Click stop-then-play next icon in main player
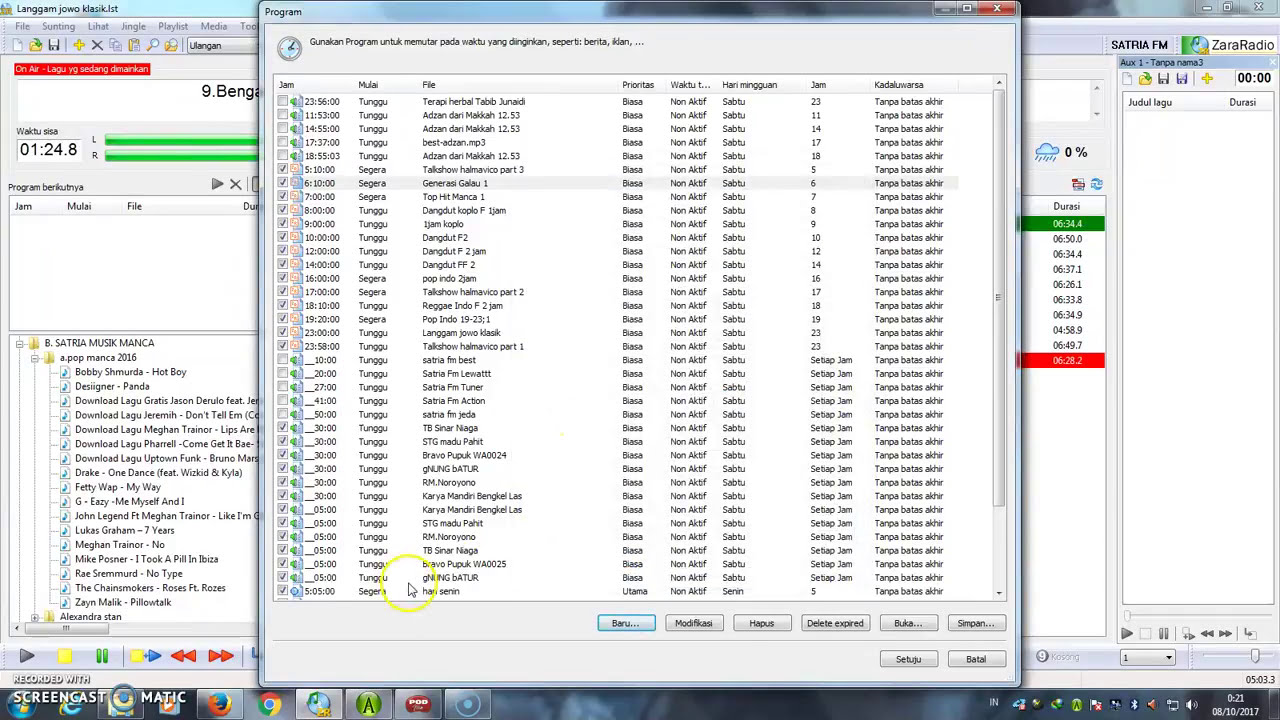Screen dimensions: 1280x720 146,656
